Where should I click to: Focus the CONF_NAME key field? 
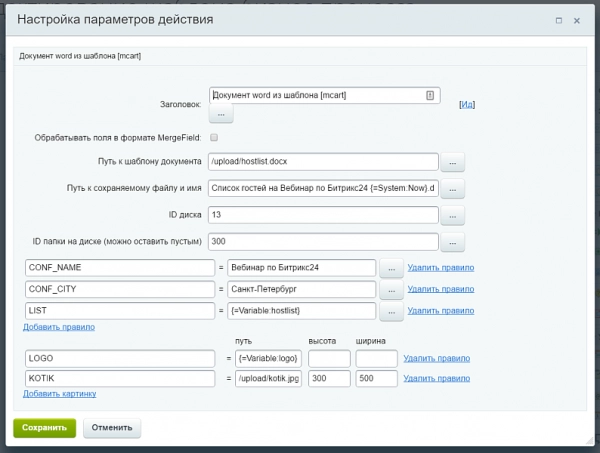tap(120, 267)
